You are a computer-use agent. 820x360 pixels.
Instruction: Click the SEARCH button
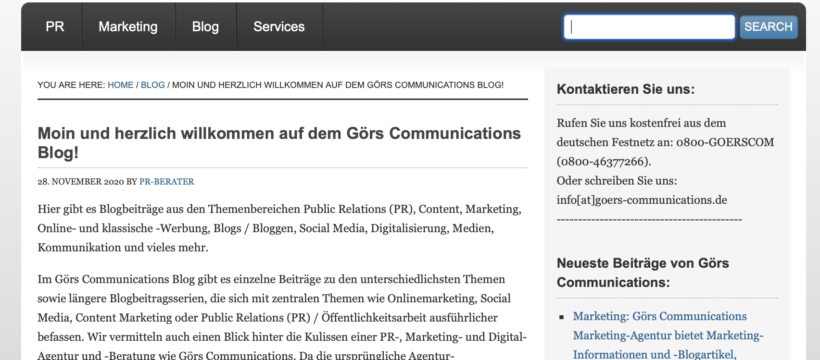point(768,27)
